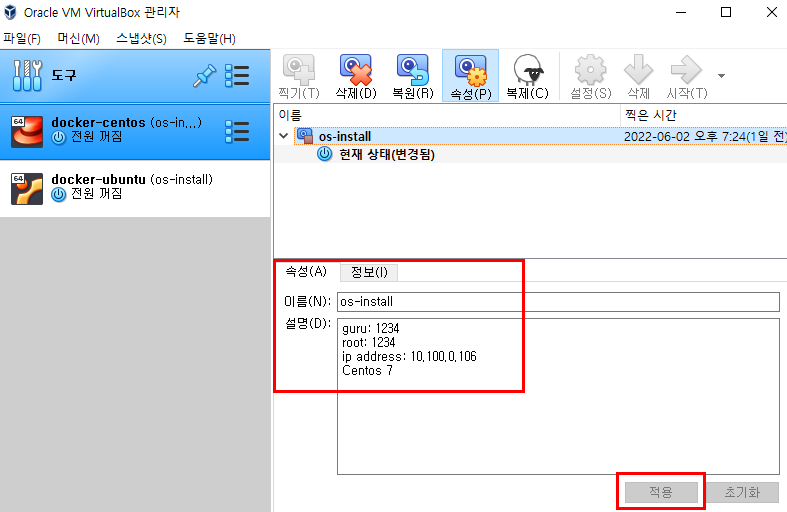Open the Tools list menu icon
Screen dimensions: 787x512
pyautogui.click(x=237, y=76)
